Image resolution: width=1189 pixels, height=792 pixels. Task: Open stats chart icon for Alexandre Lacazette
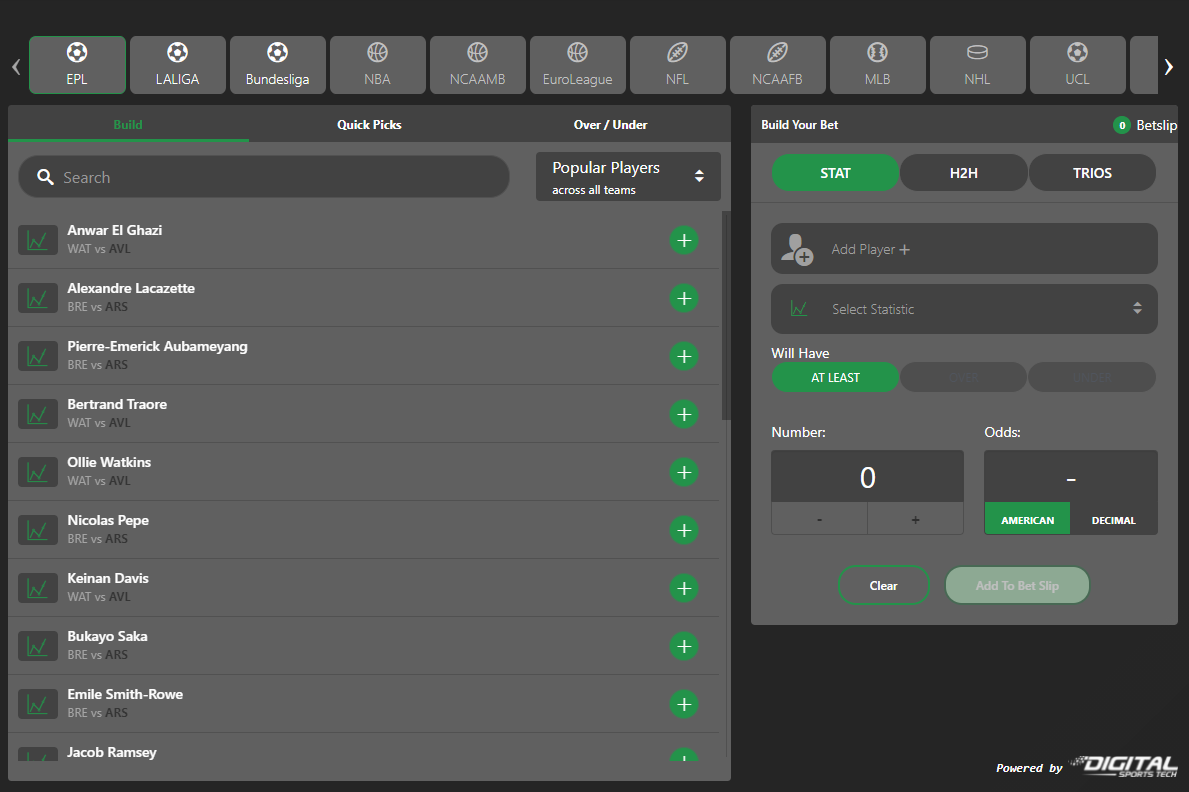(x=38, y=298)
